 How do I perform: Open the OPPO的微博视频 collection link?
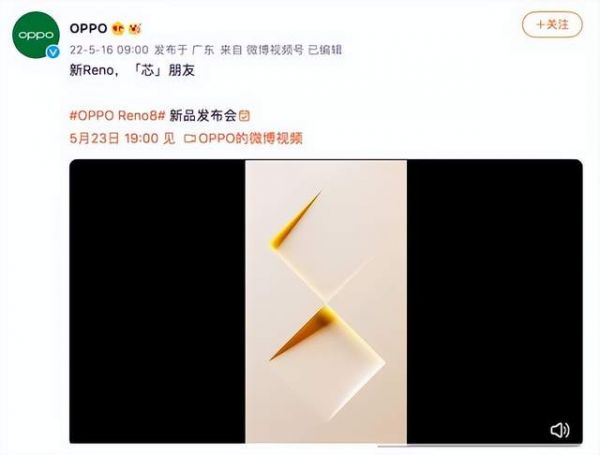click(x=250, y=138)
